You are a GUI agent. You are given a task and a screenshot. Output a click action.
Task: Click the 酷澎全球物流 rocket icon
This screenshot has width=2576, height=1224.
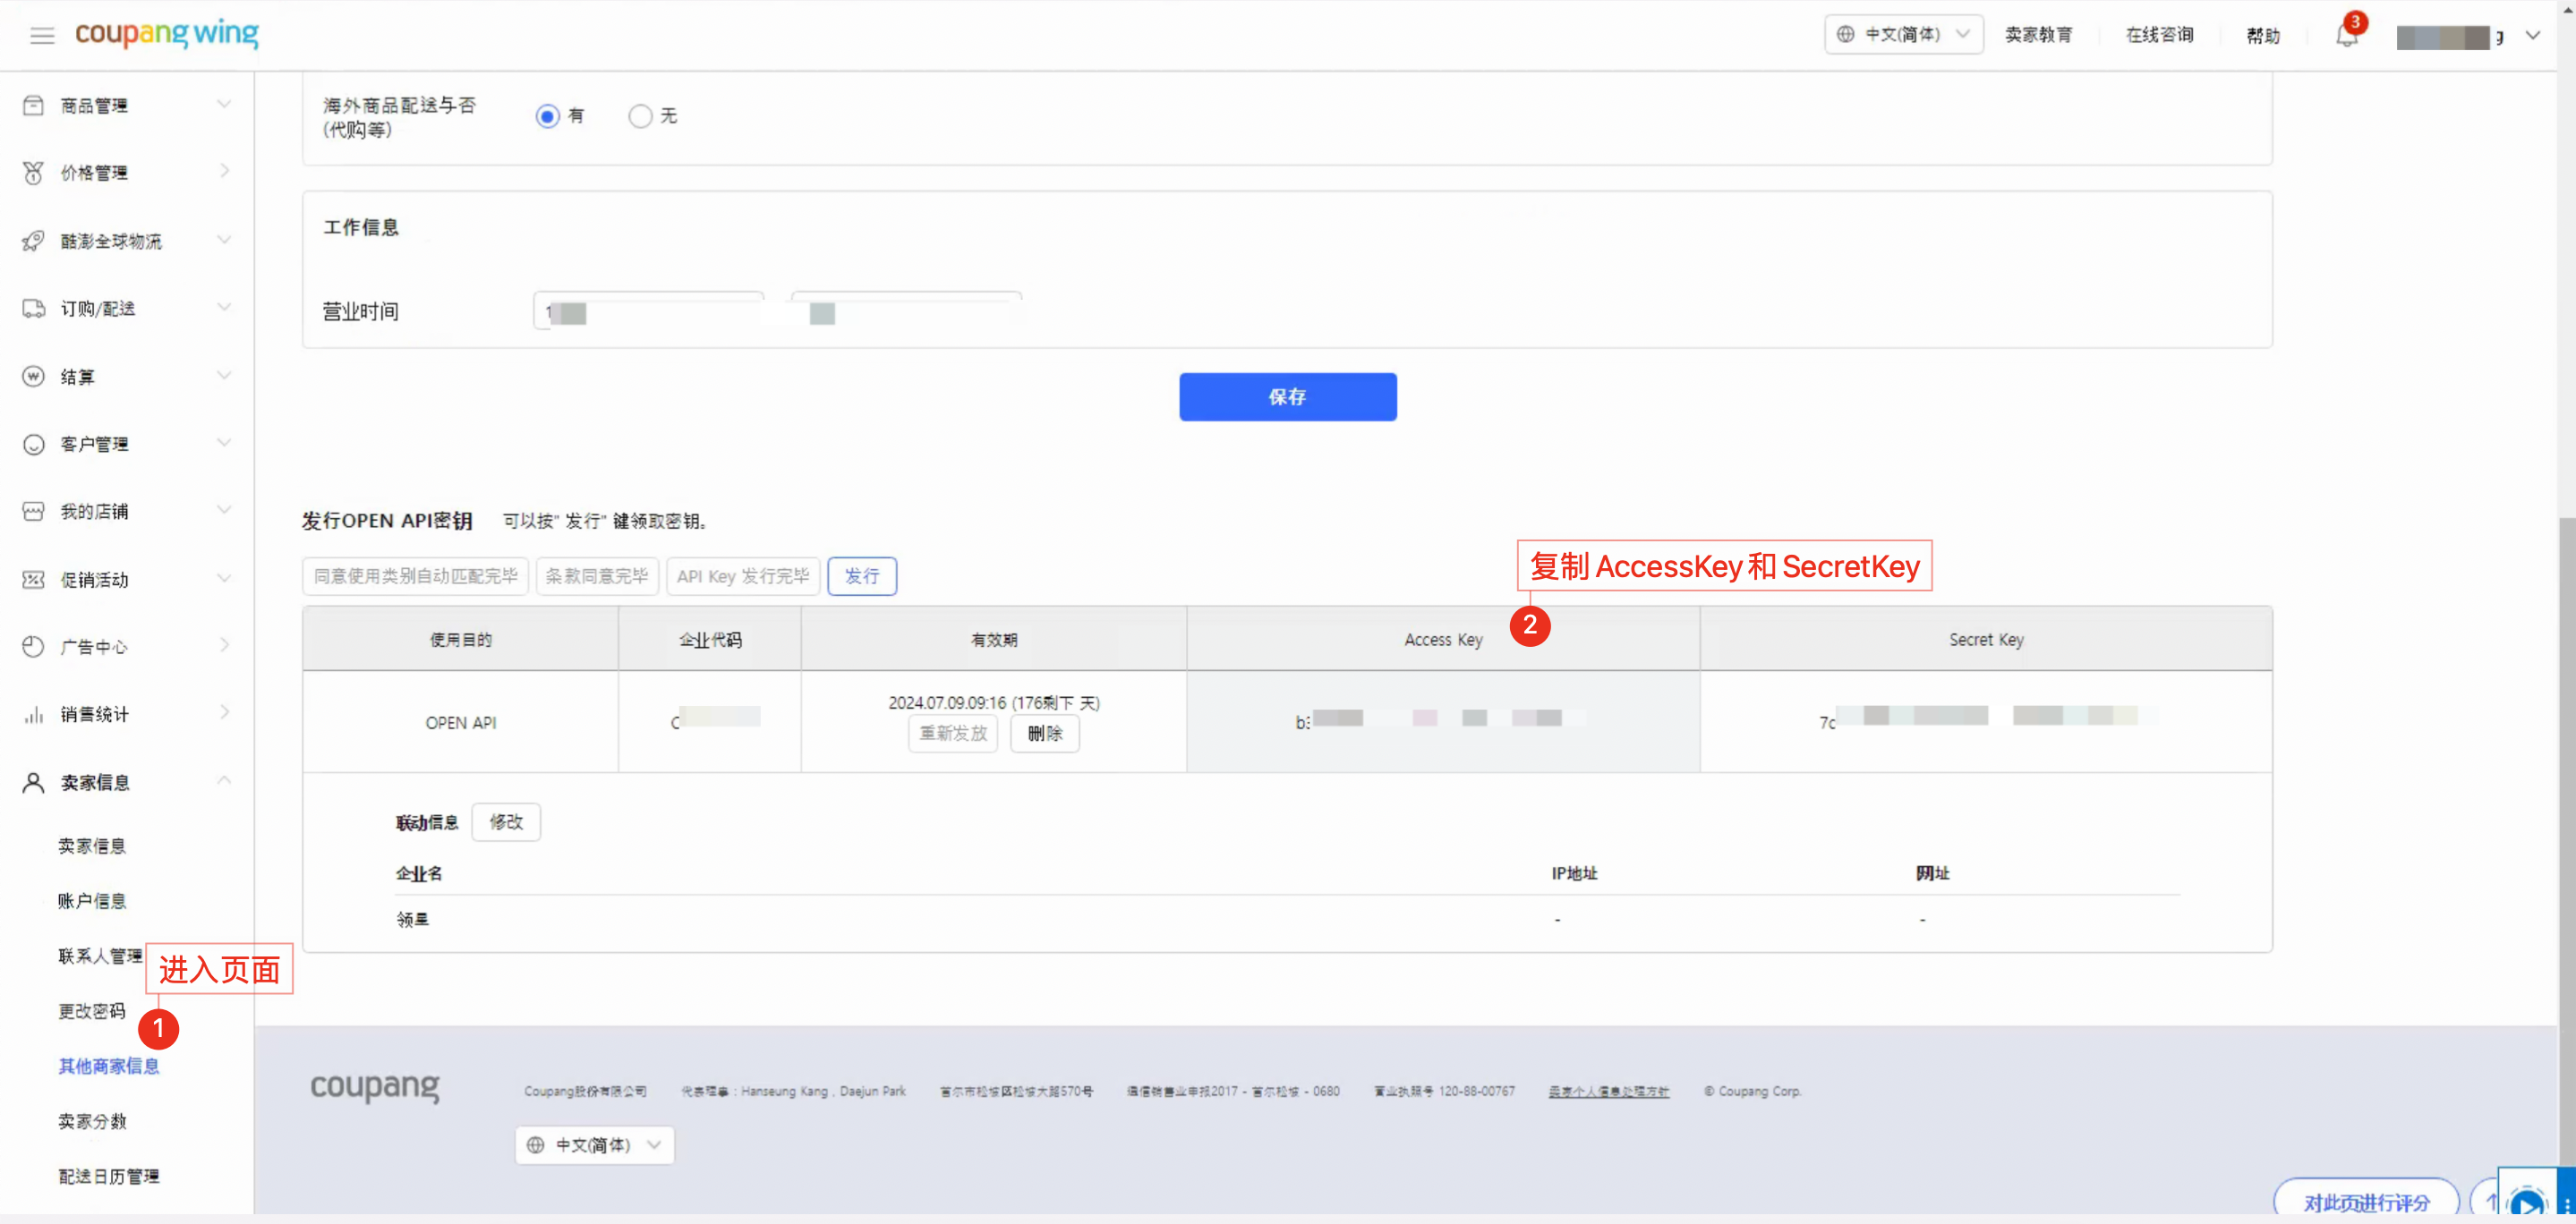(33, 240)
